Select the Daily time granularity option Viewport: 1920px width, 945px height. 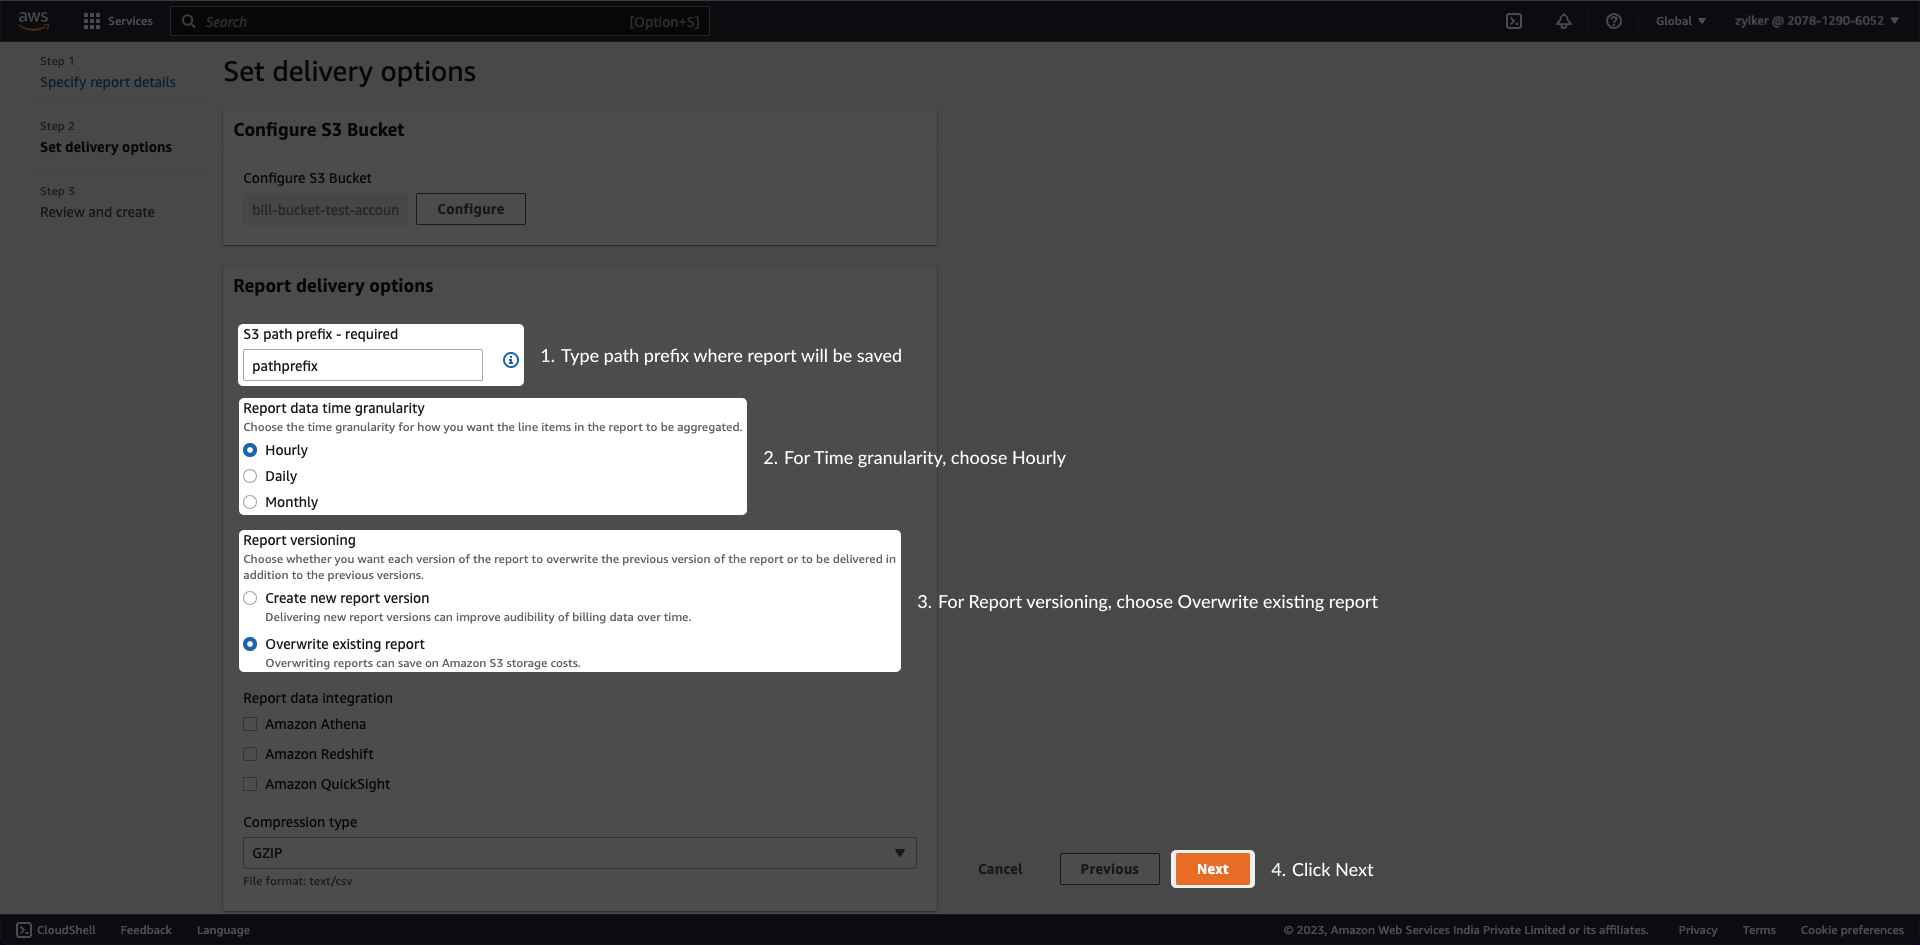click(x=250, y=476)
